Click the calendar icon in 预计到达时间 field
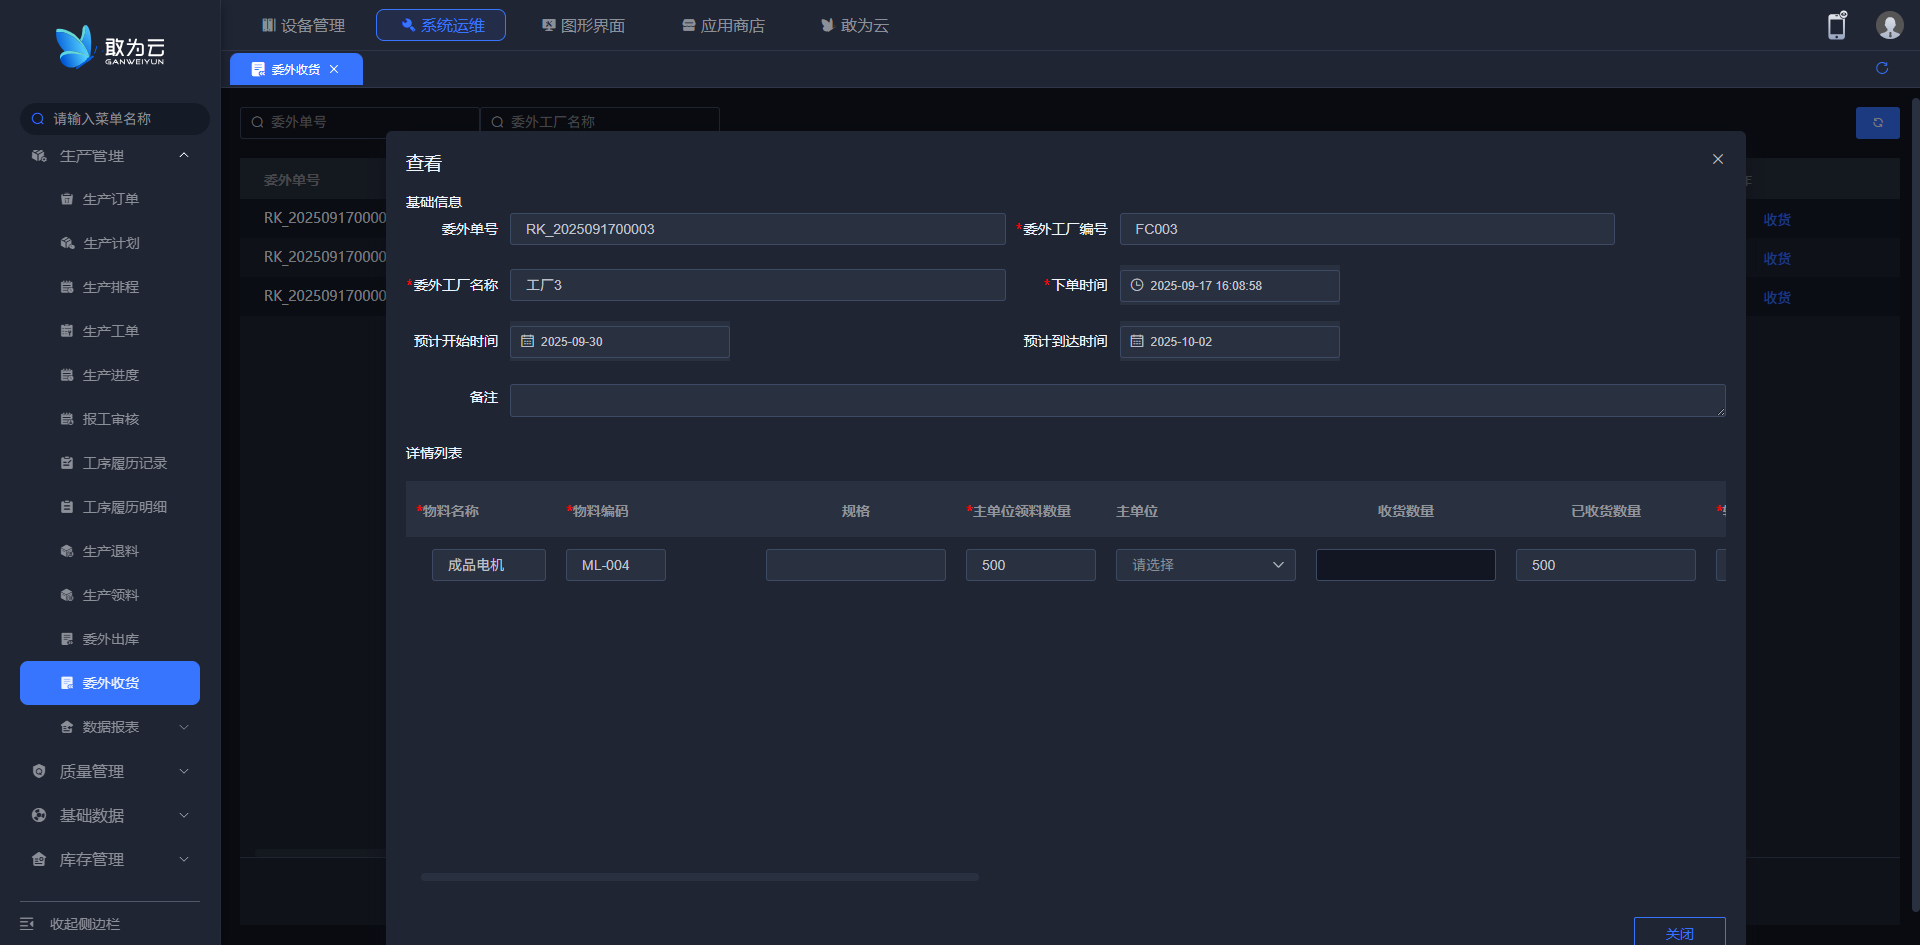Viewport: 1920px width, 945px height. pos(1137,341)
